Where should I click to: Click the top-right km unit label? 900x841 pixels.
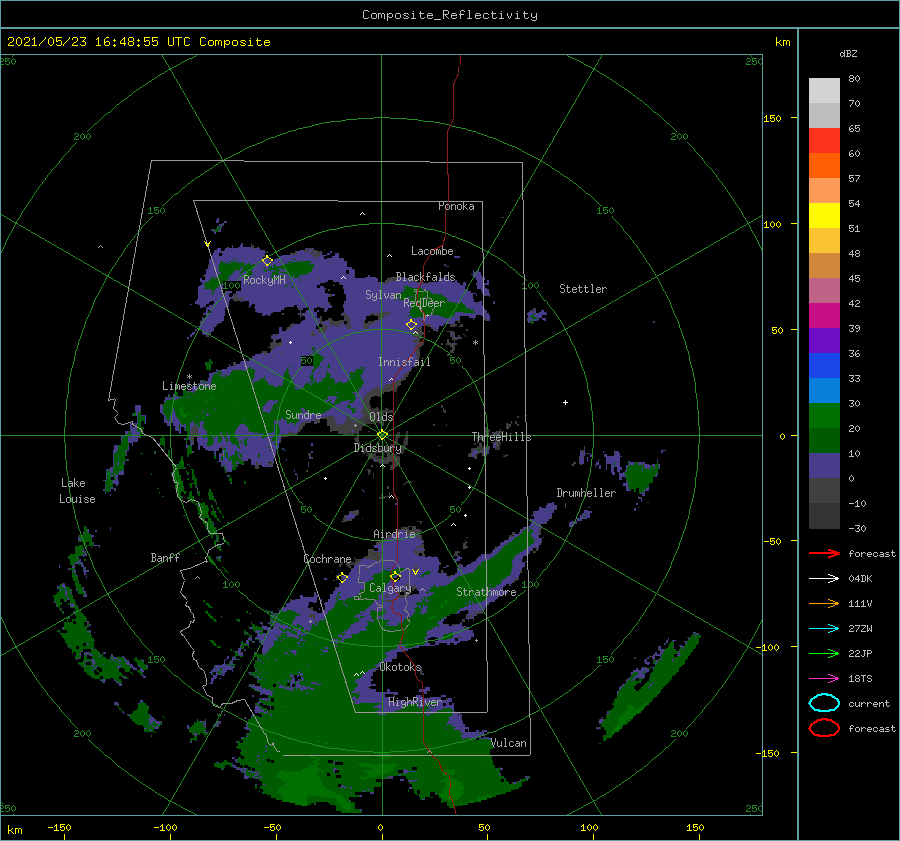tap(782, 42)
